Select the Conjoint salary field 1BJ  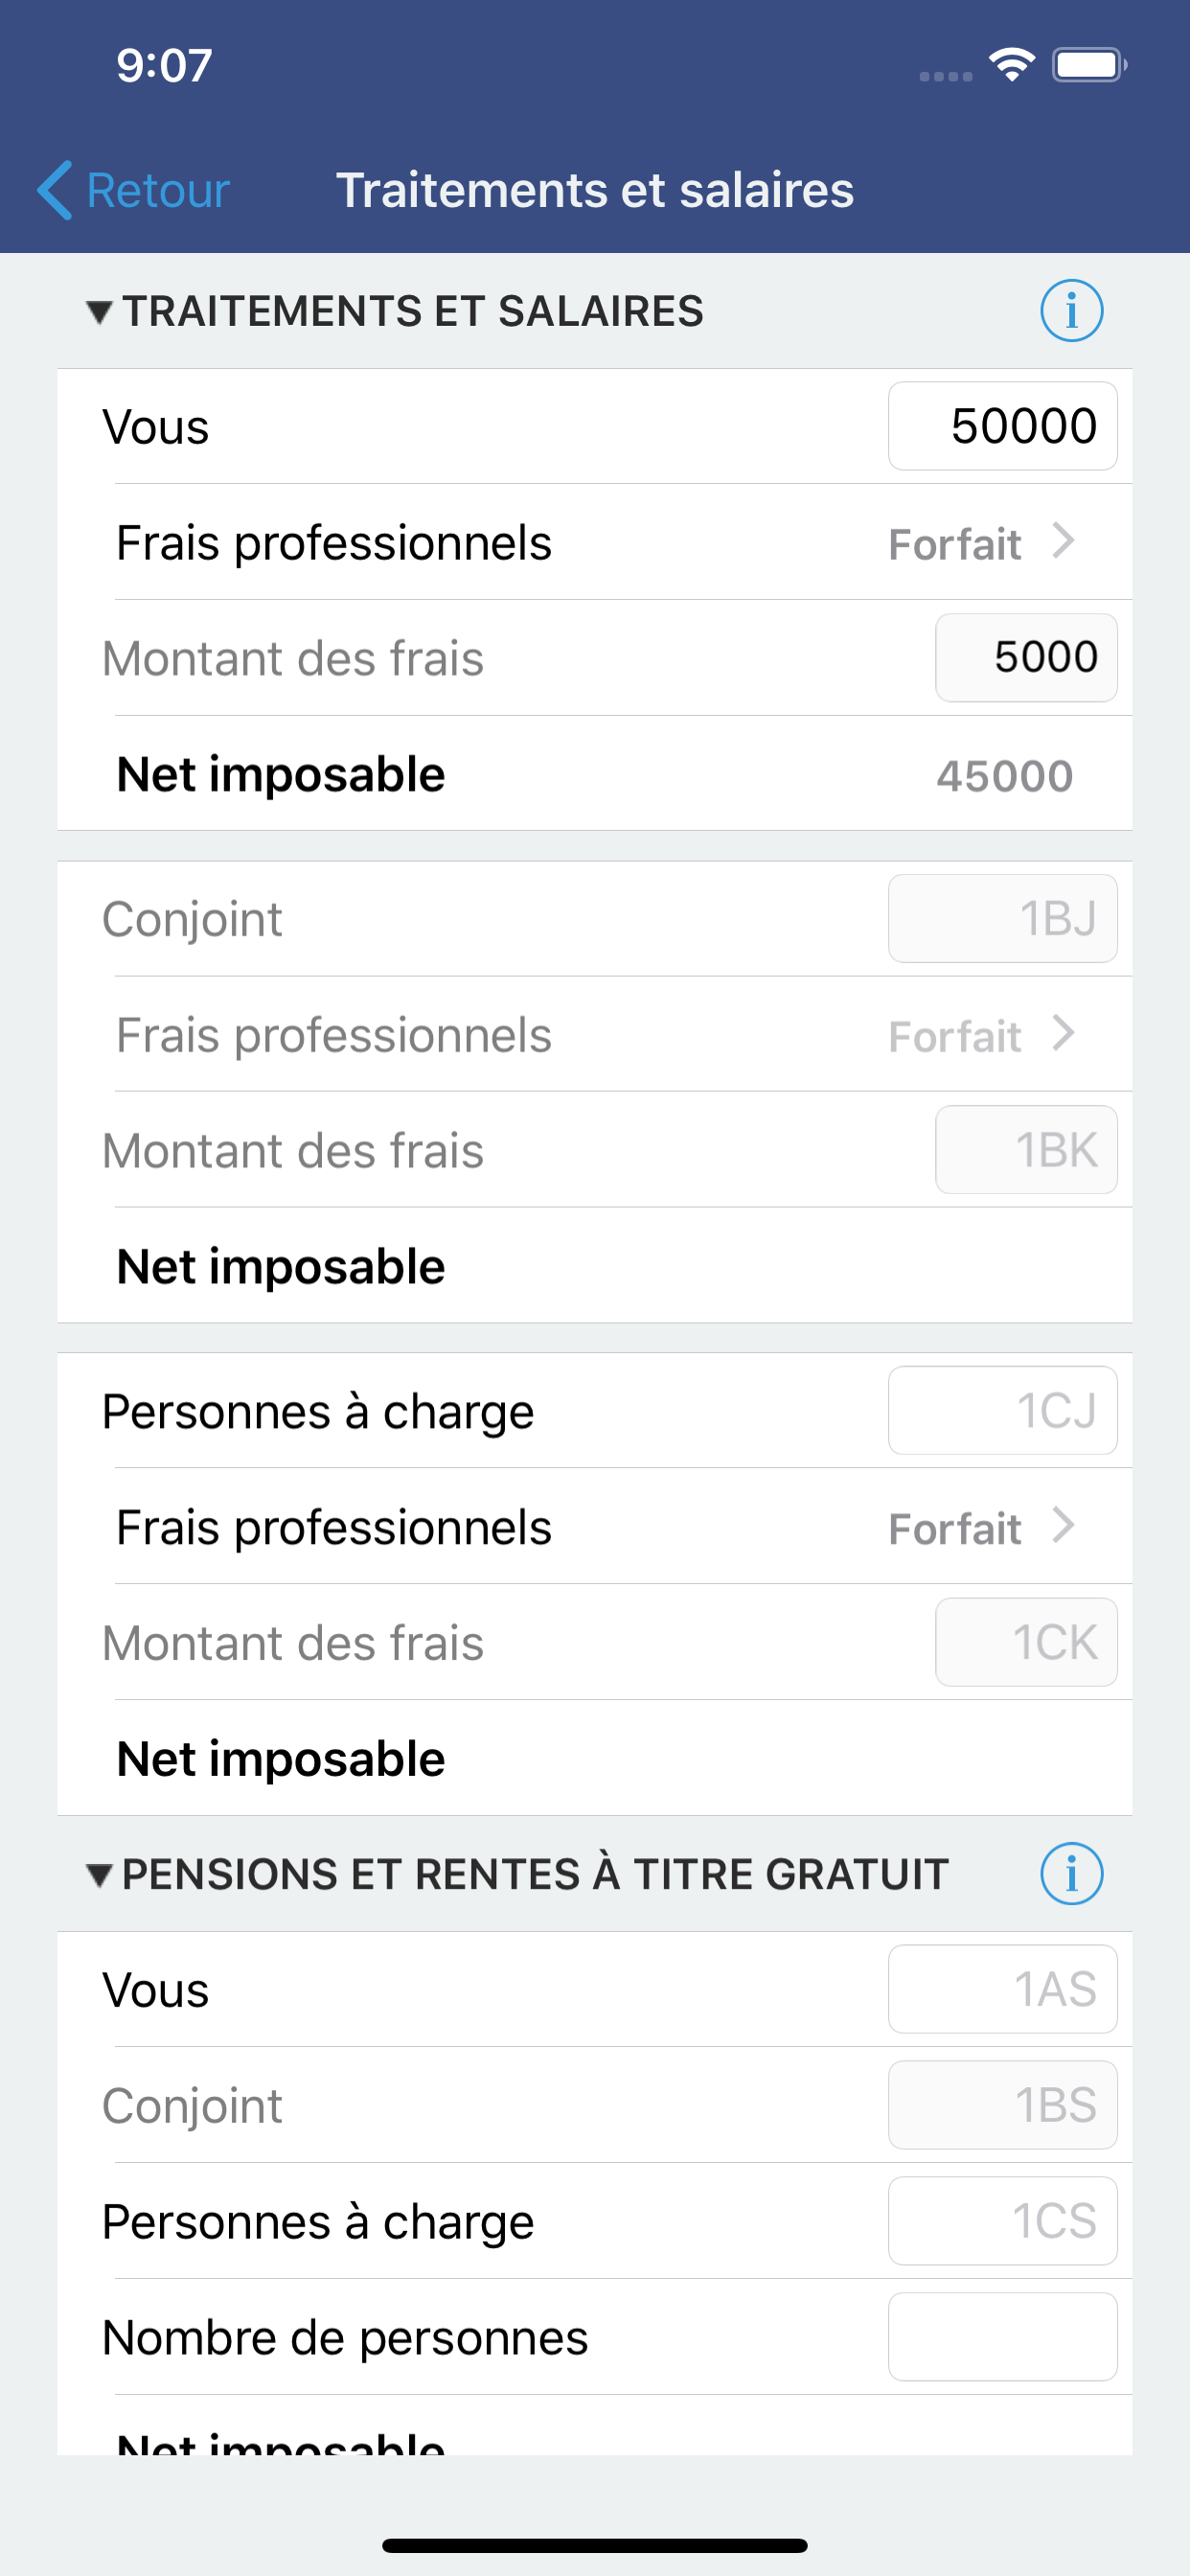pos(1002,919)
